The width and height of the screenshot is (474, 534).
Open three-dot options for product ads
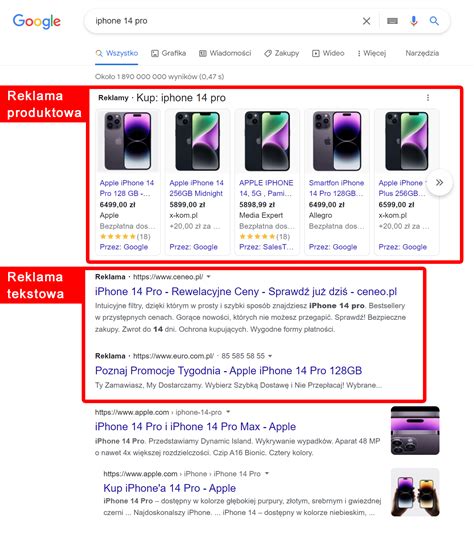428,98
